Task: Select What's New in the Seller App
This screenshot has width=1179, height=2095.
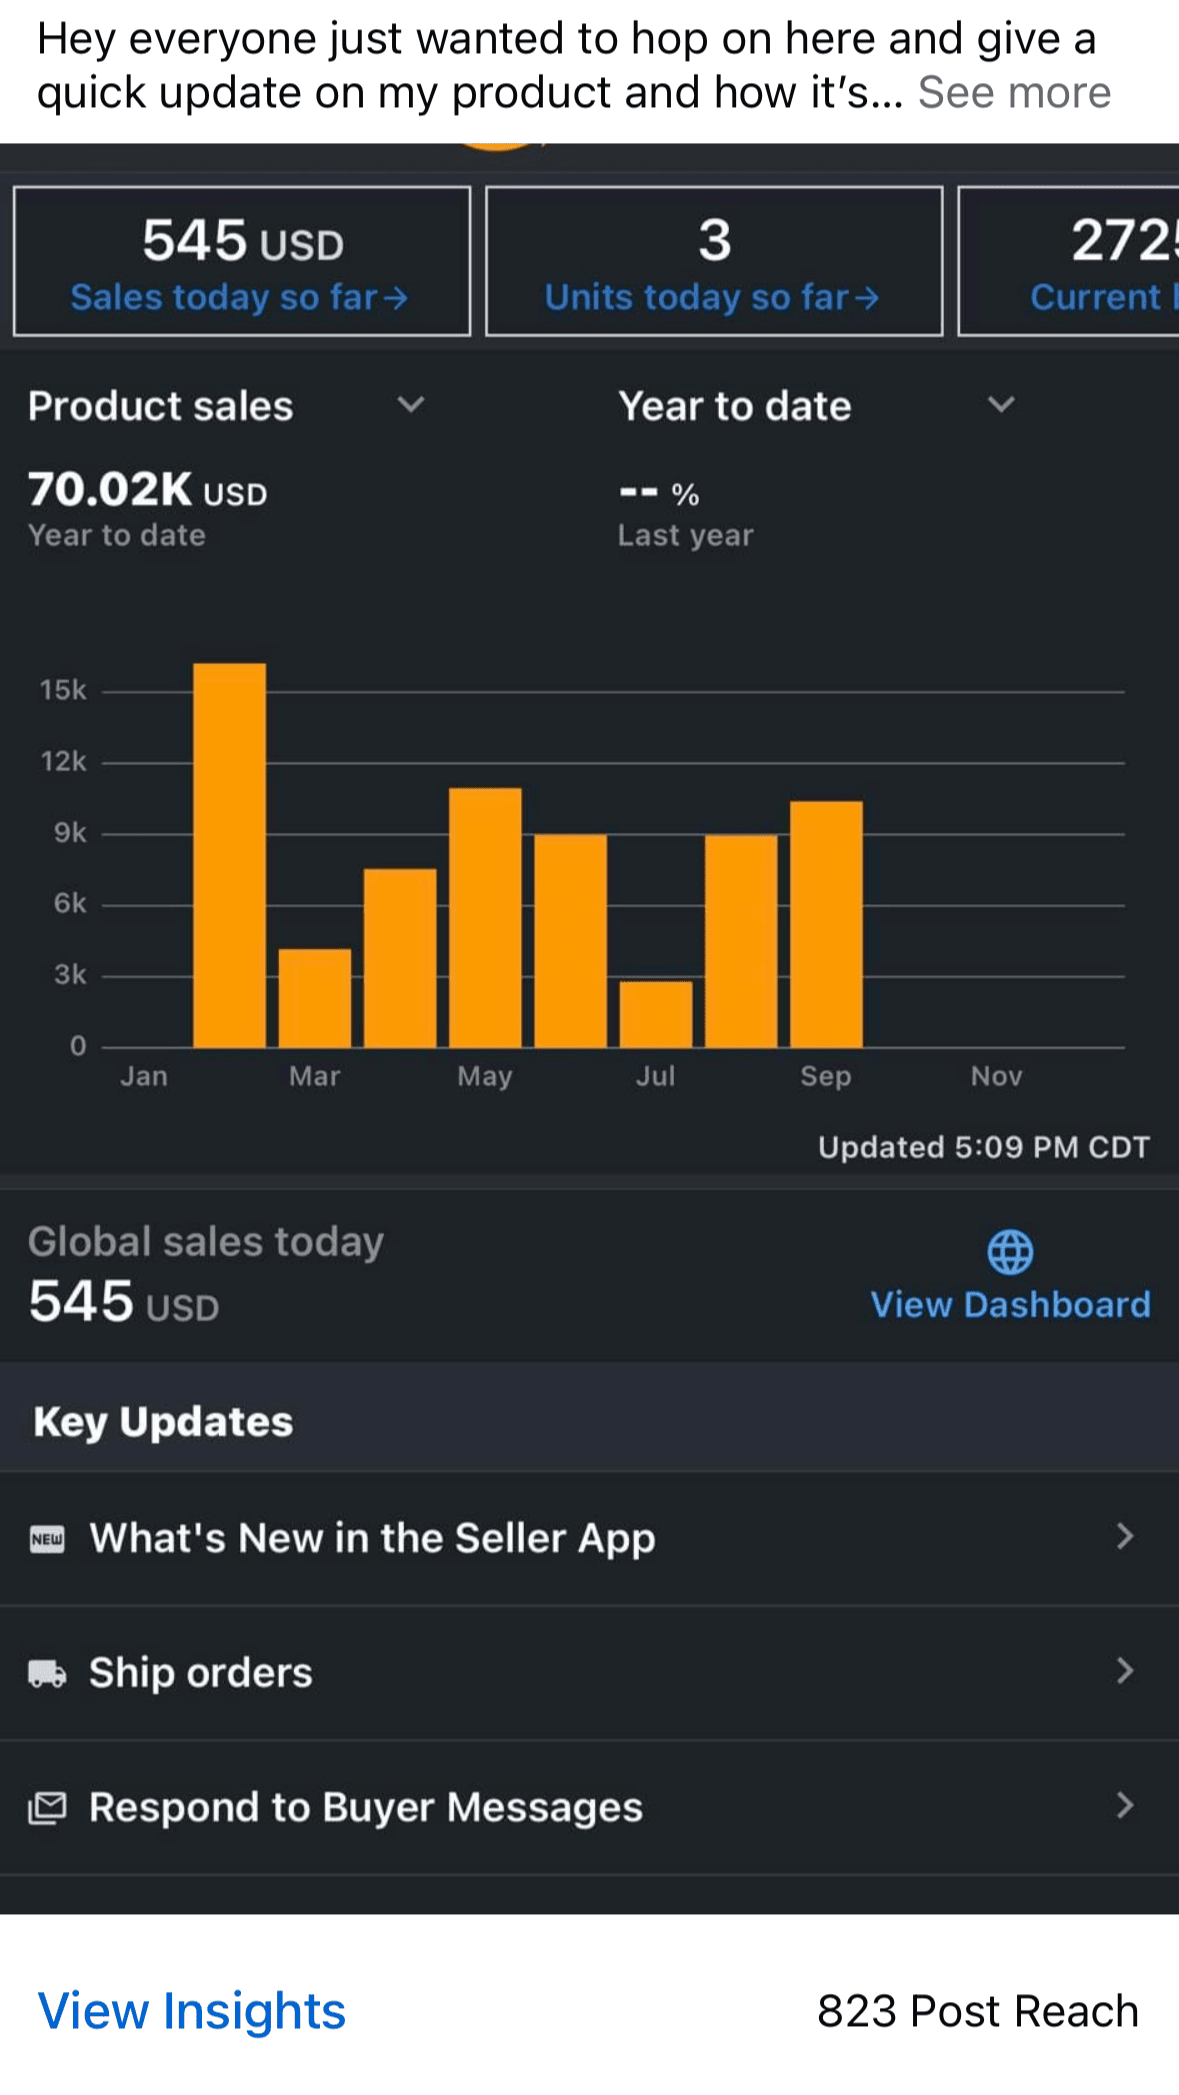Action: pyautogui.click(x=372, y=1538)
